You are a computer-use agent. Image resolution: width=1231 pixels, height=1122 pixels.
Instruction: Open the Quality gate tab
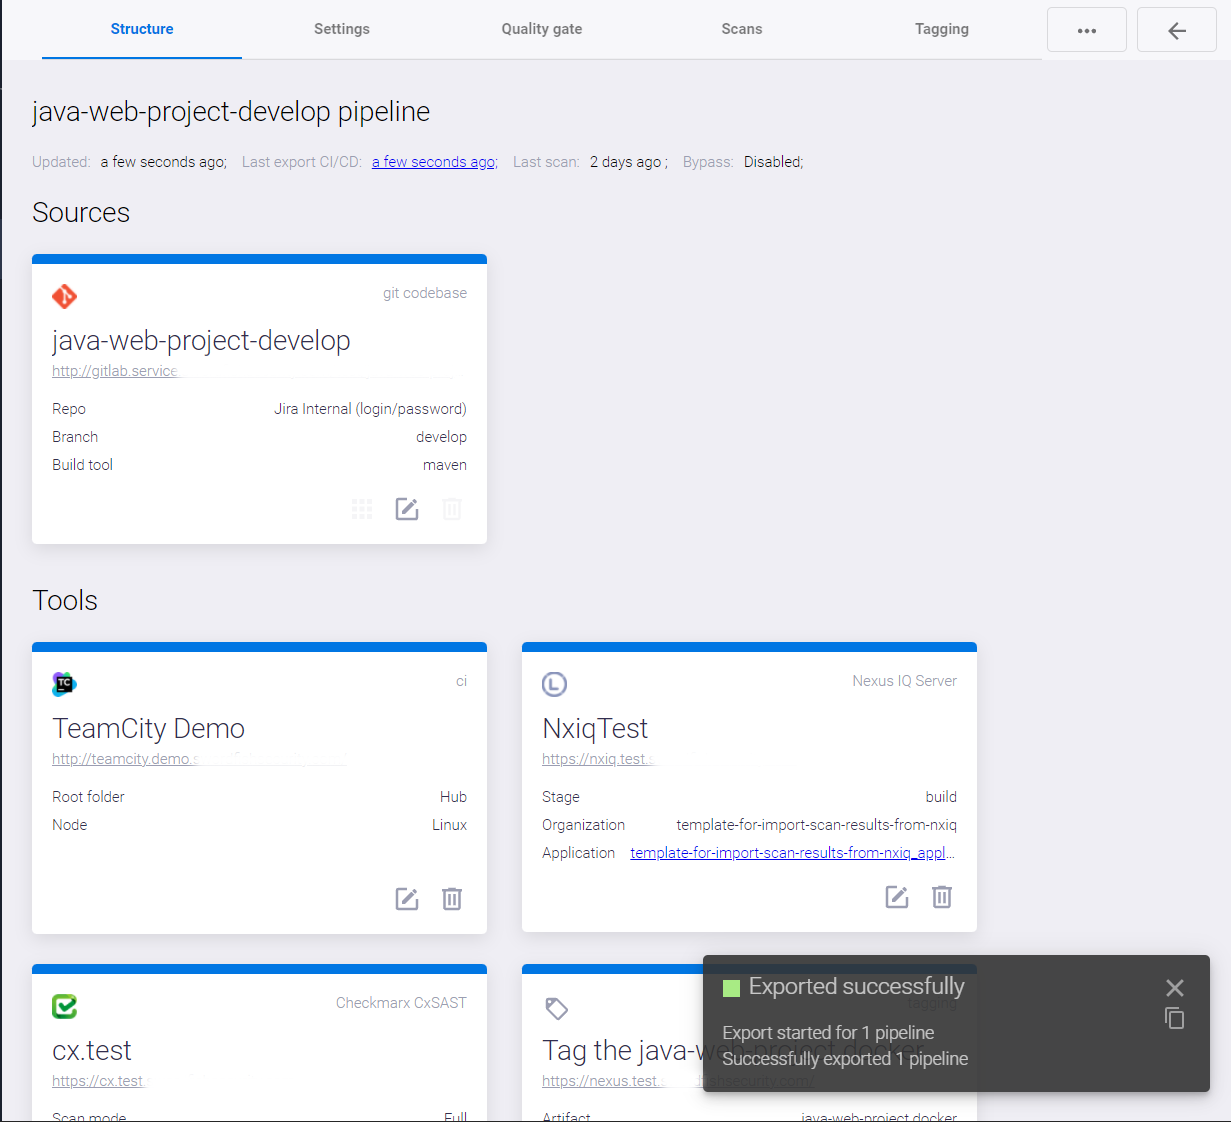pos(542,29)
